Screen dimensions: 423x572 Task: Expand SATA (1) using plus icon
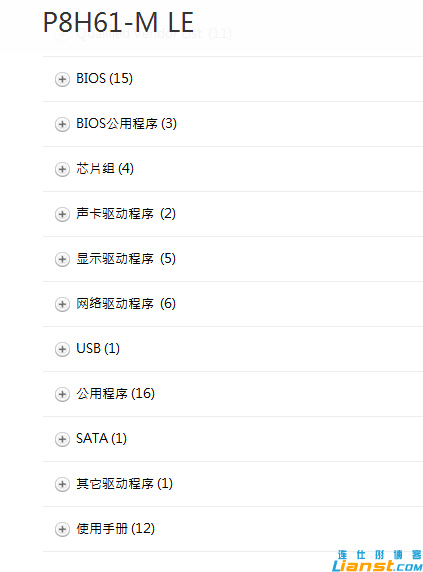[62, 439]
